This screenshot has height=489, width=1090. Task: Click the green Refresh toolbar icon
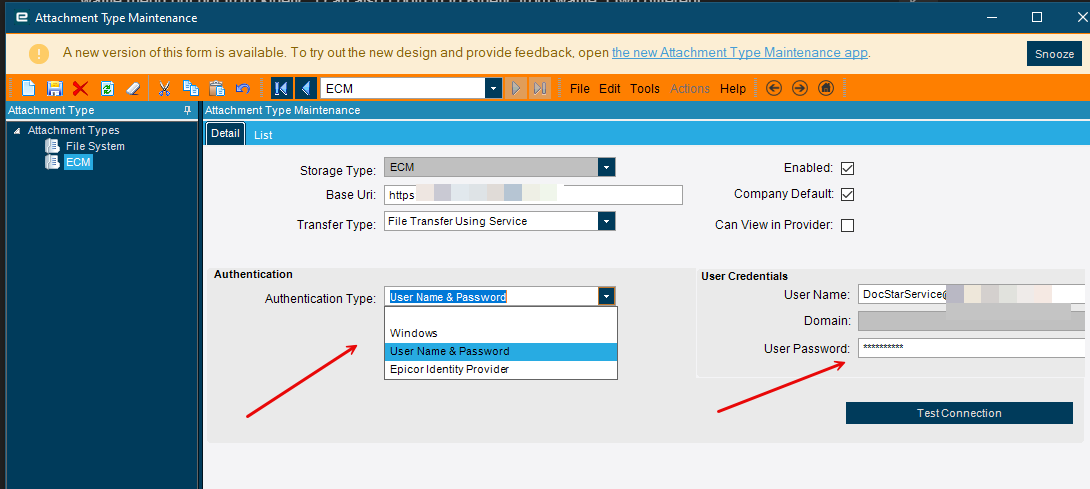click(x=107, y=88)
